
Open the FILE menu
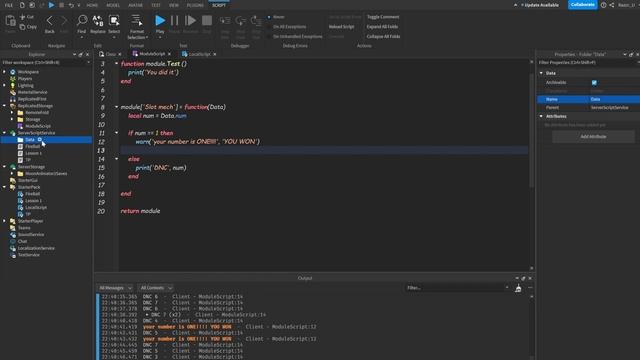tap(9, 5)
